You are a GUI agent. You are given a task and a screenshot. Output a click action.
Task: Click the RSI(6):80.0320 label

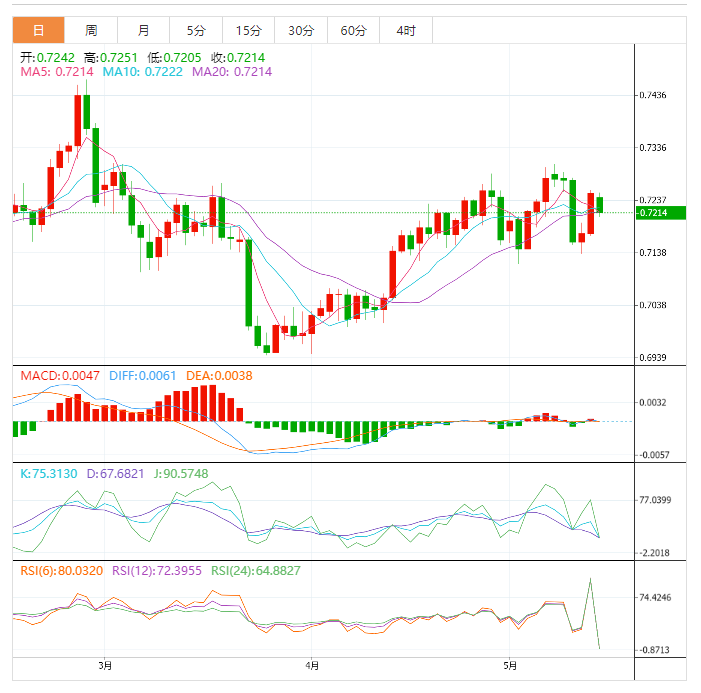point(62,571)
